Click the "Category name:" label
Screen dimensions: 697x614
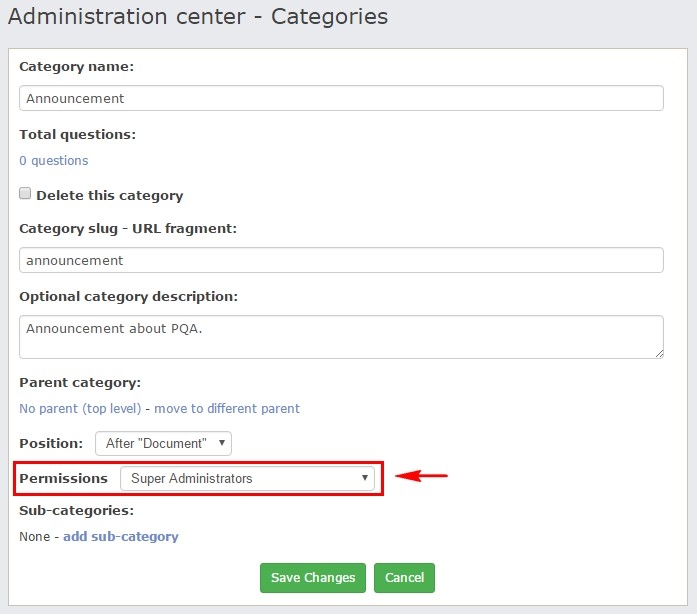(x=76, y=67)
